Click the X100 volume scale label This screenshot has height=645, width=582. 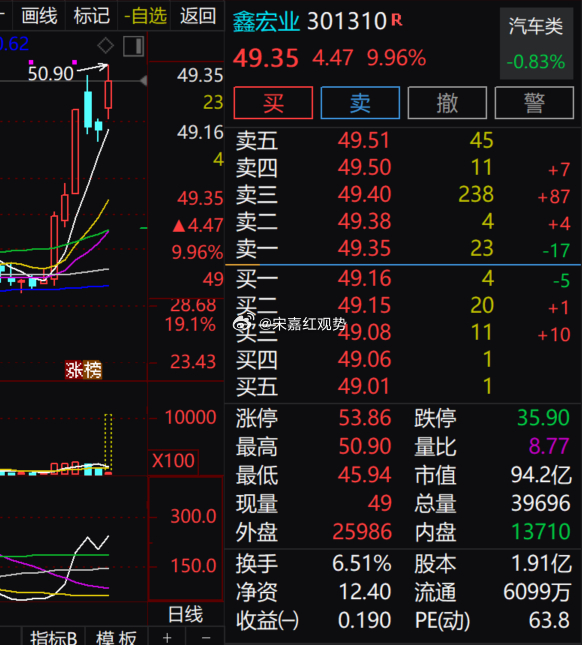[173, 461]
